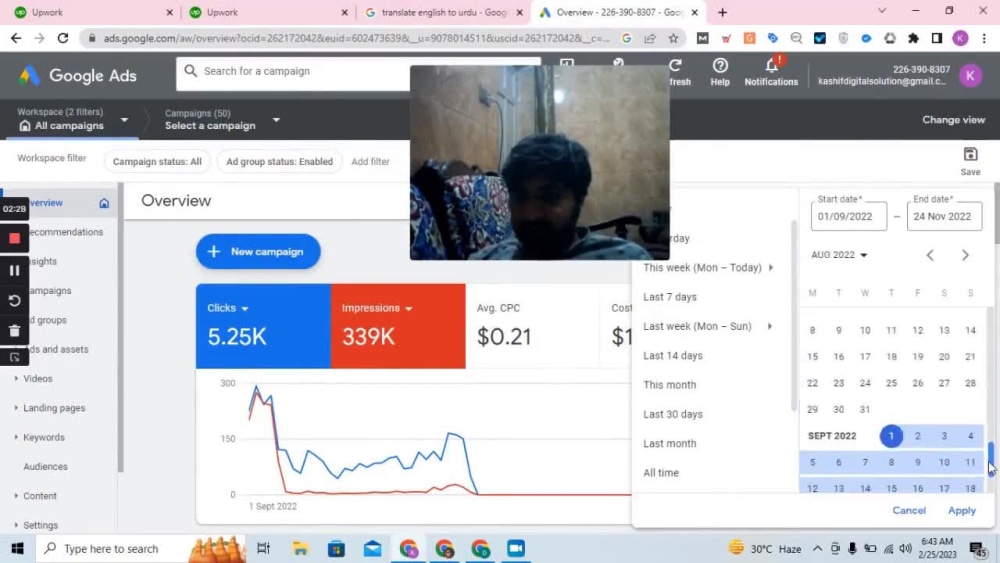This screenshot has height=563, width=1000.
Task: Select This month range
Action: 670,385
